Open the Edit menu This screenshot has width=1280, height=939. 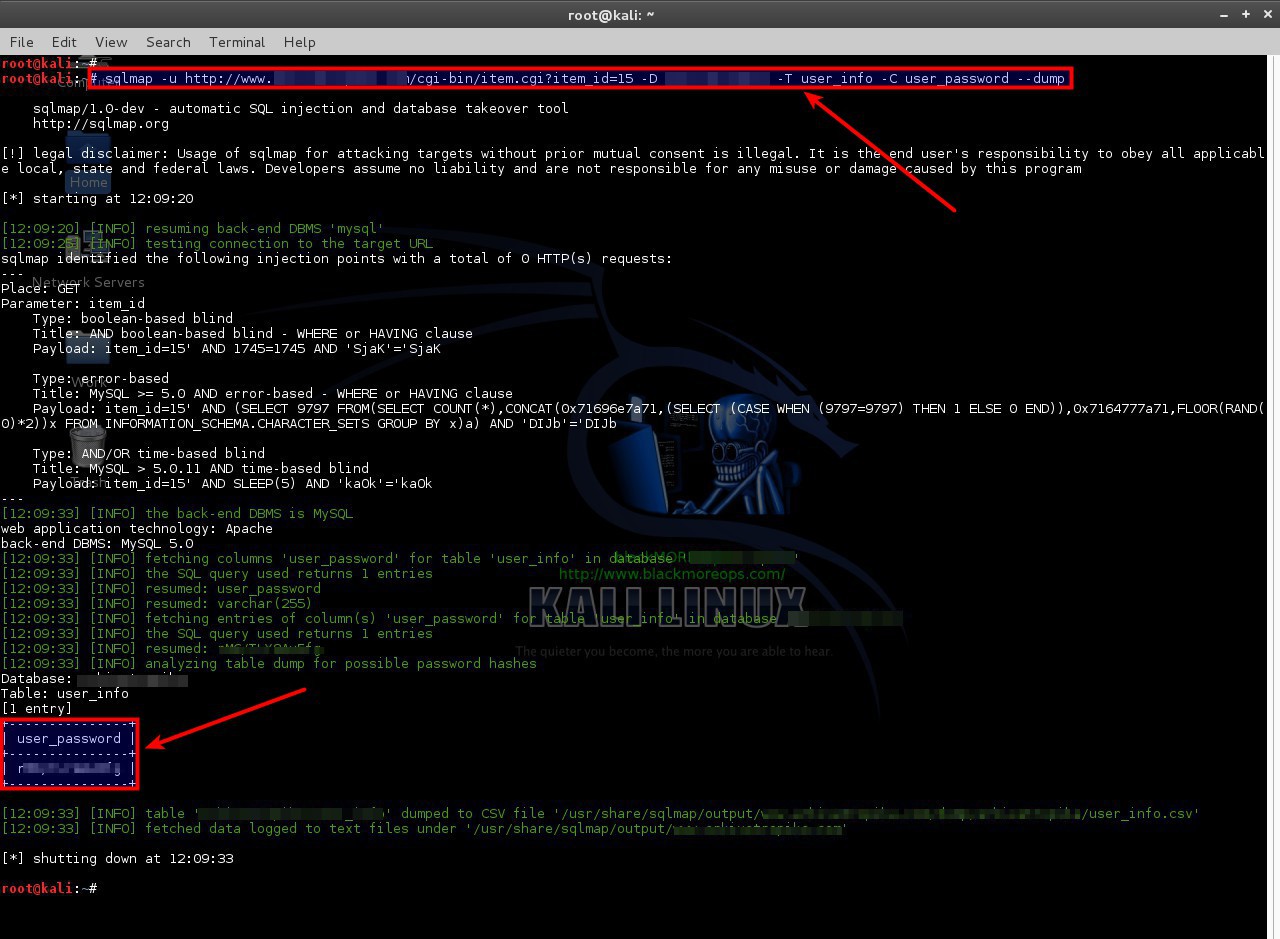64,42
